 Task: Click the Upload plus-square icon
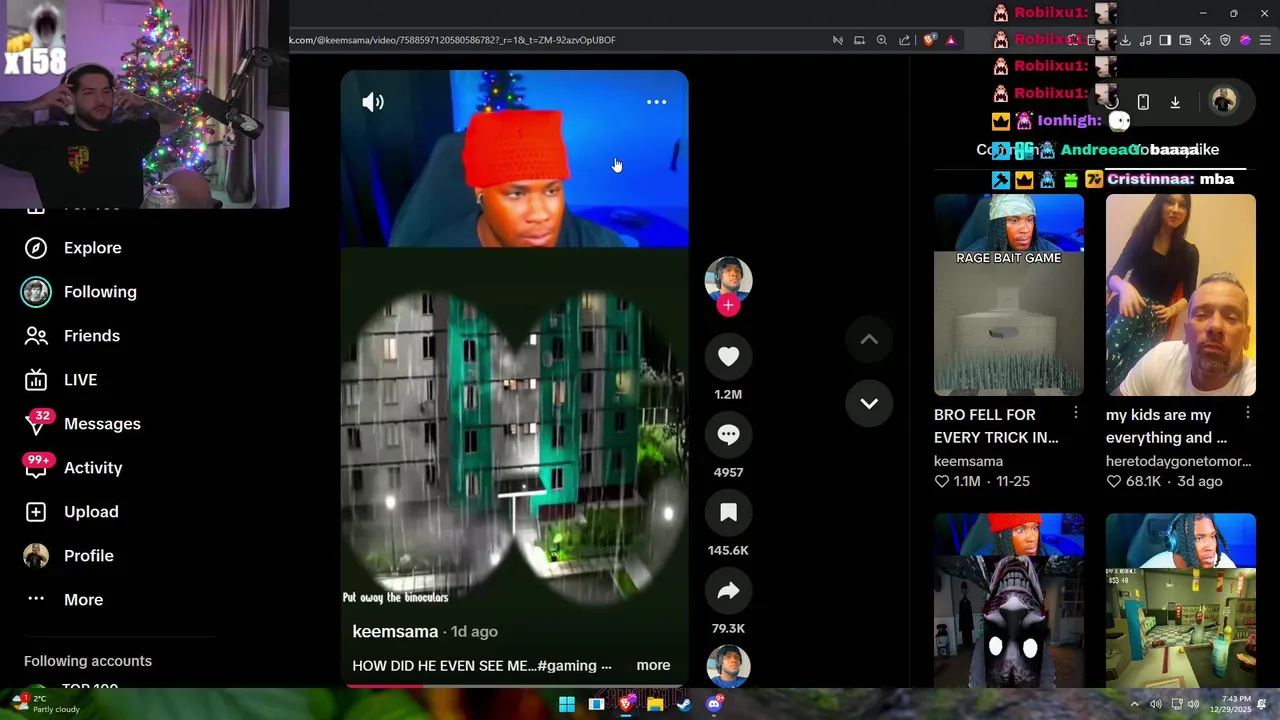[36, 512]
